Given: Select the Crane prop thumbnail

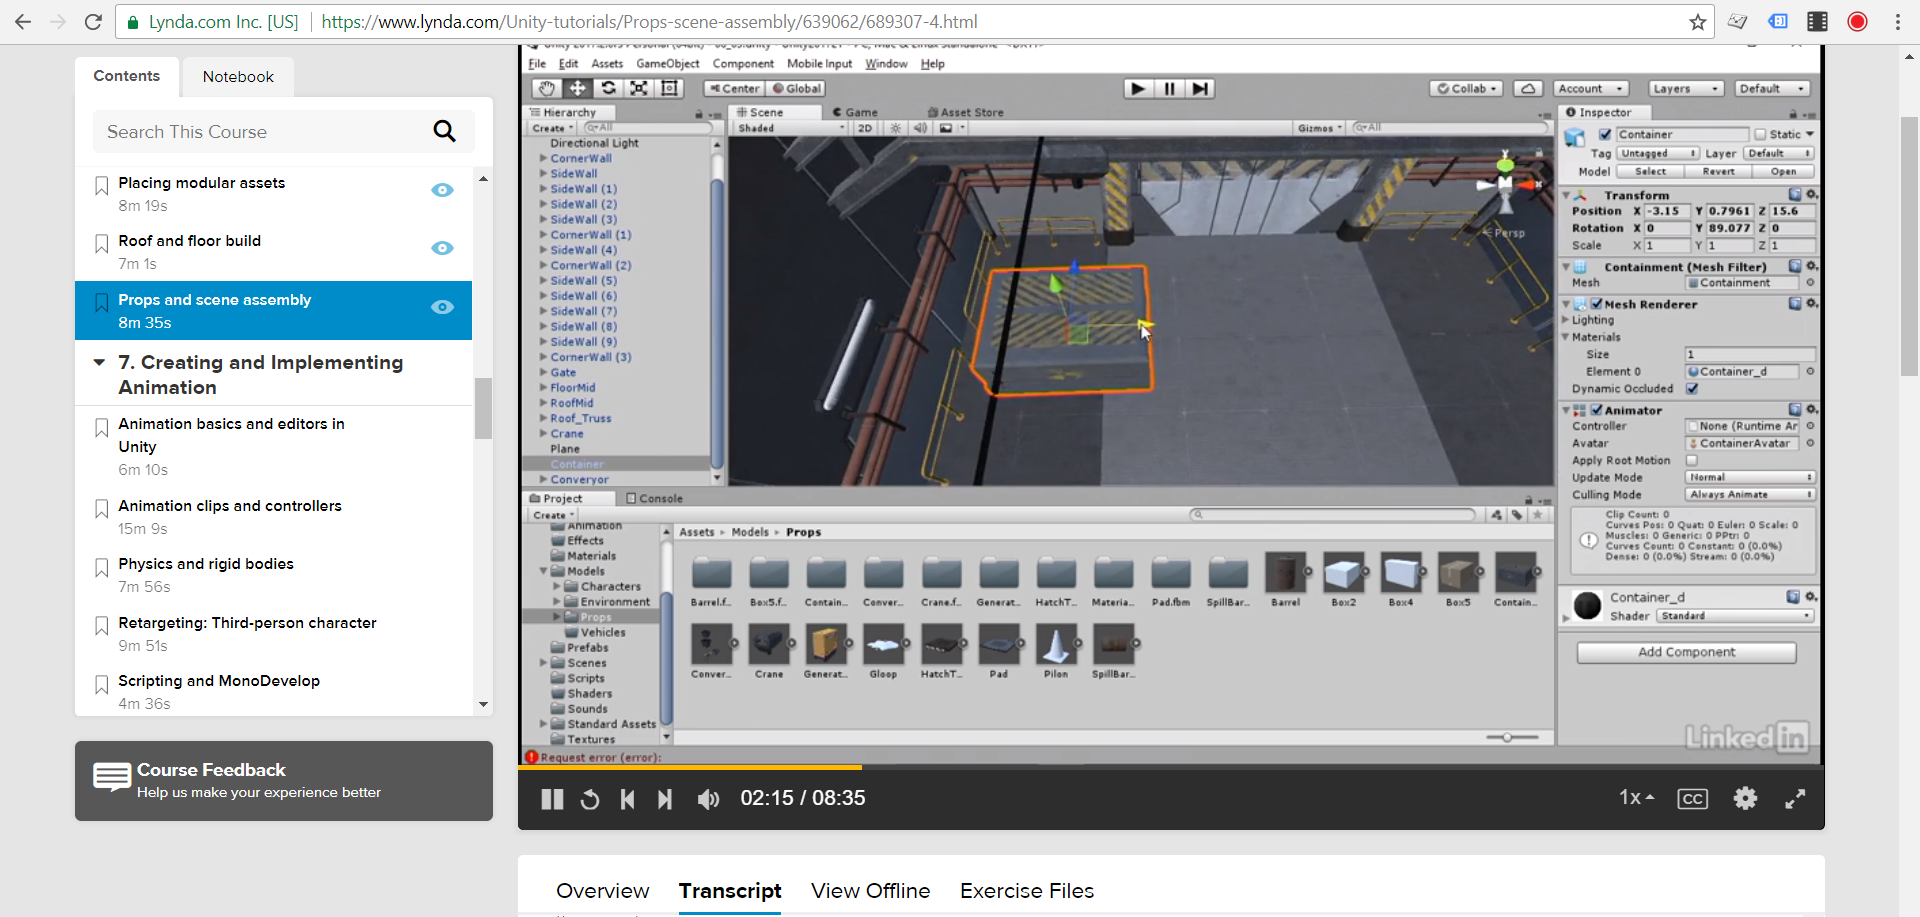Looking at the screenshot, I should pos(769,645).
